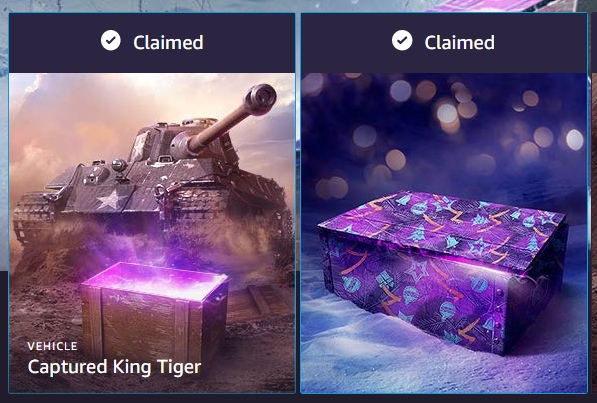Screen dimensions: 597x403
Task: Click the purple glow on the crate lid
Action: pos(156,280)
